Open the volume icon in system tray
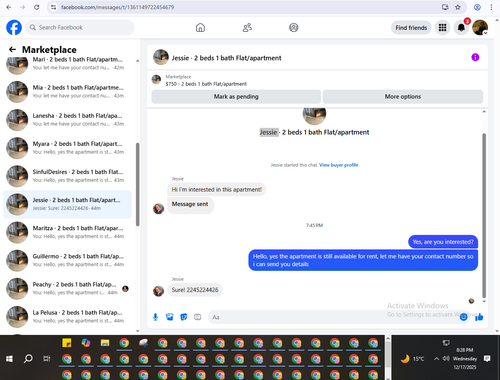The image size is (500, 380). tap(446, 359)
